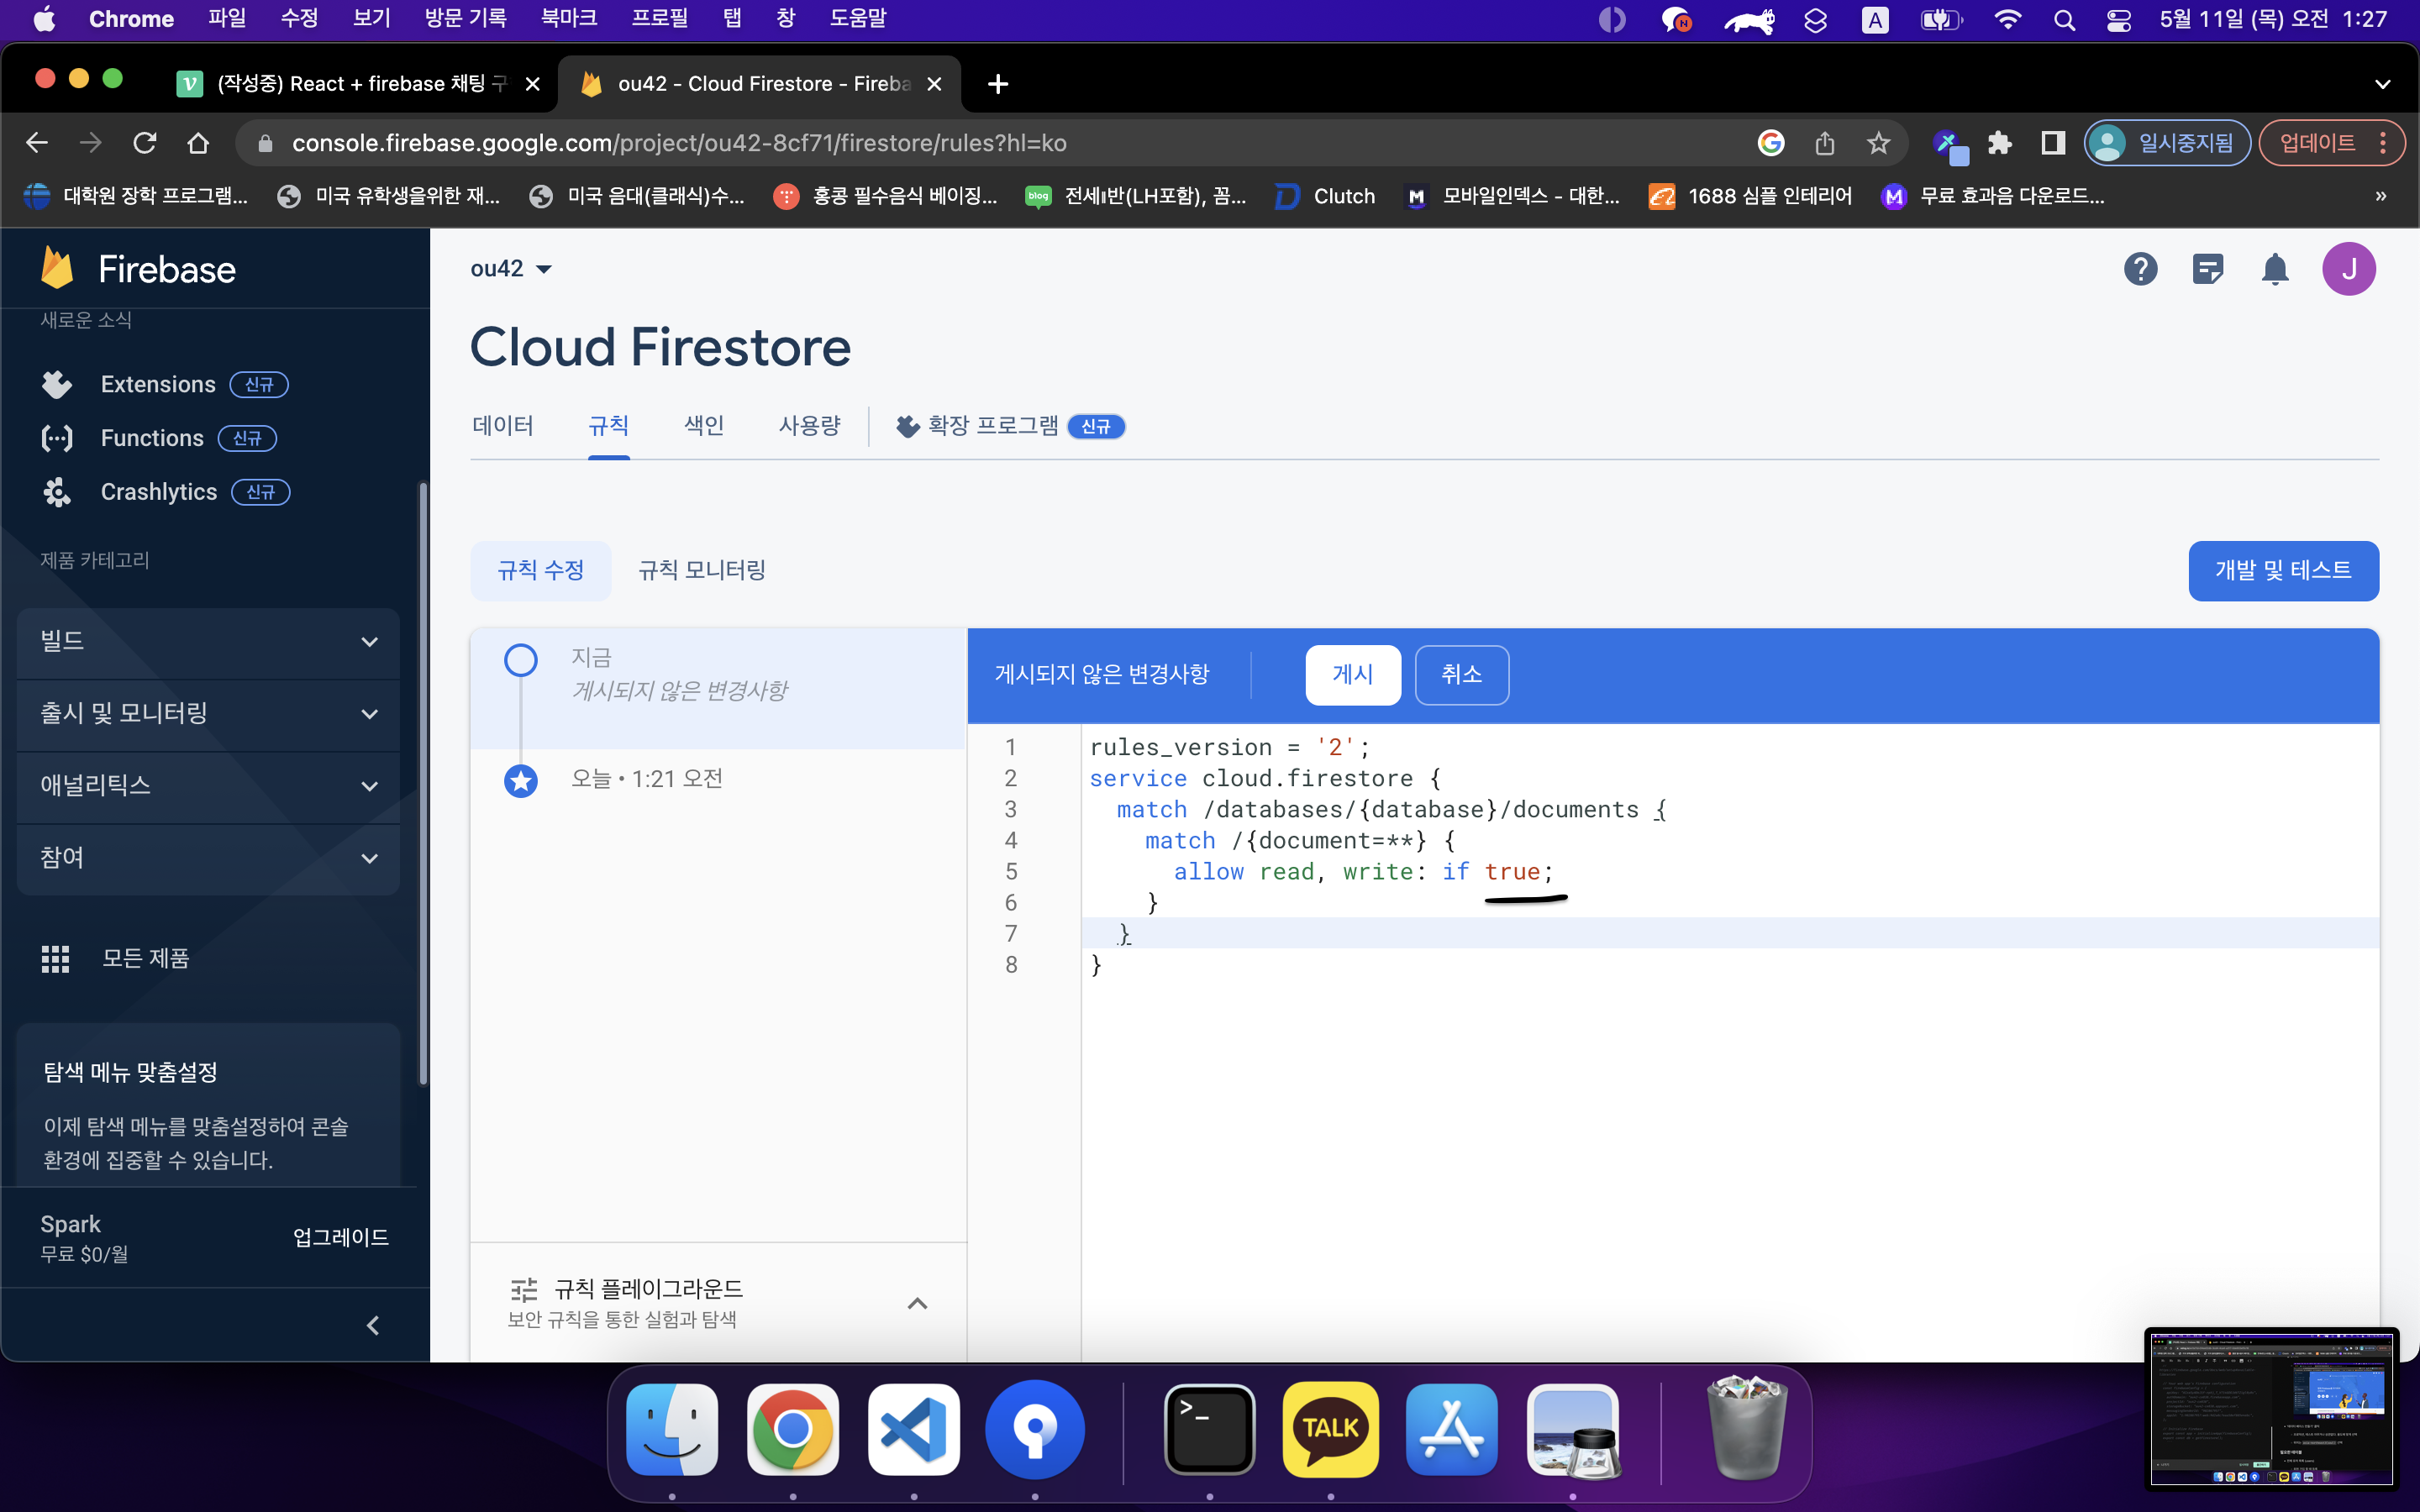Switch to the 데이터 tab

click(x=502, y=426)
